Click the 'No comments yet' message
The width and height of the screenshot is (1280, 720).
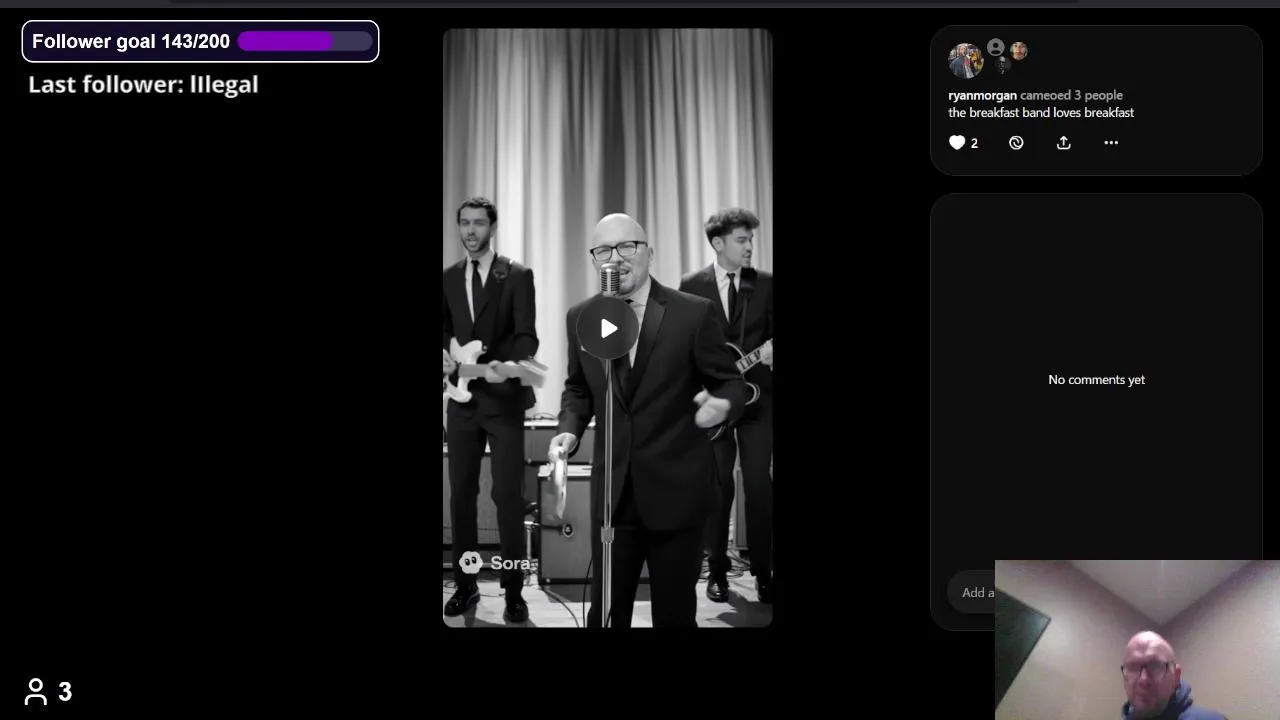[1096, 380]
